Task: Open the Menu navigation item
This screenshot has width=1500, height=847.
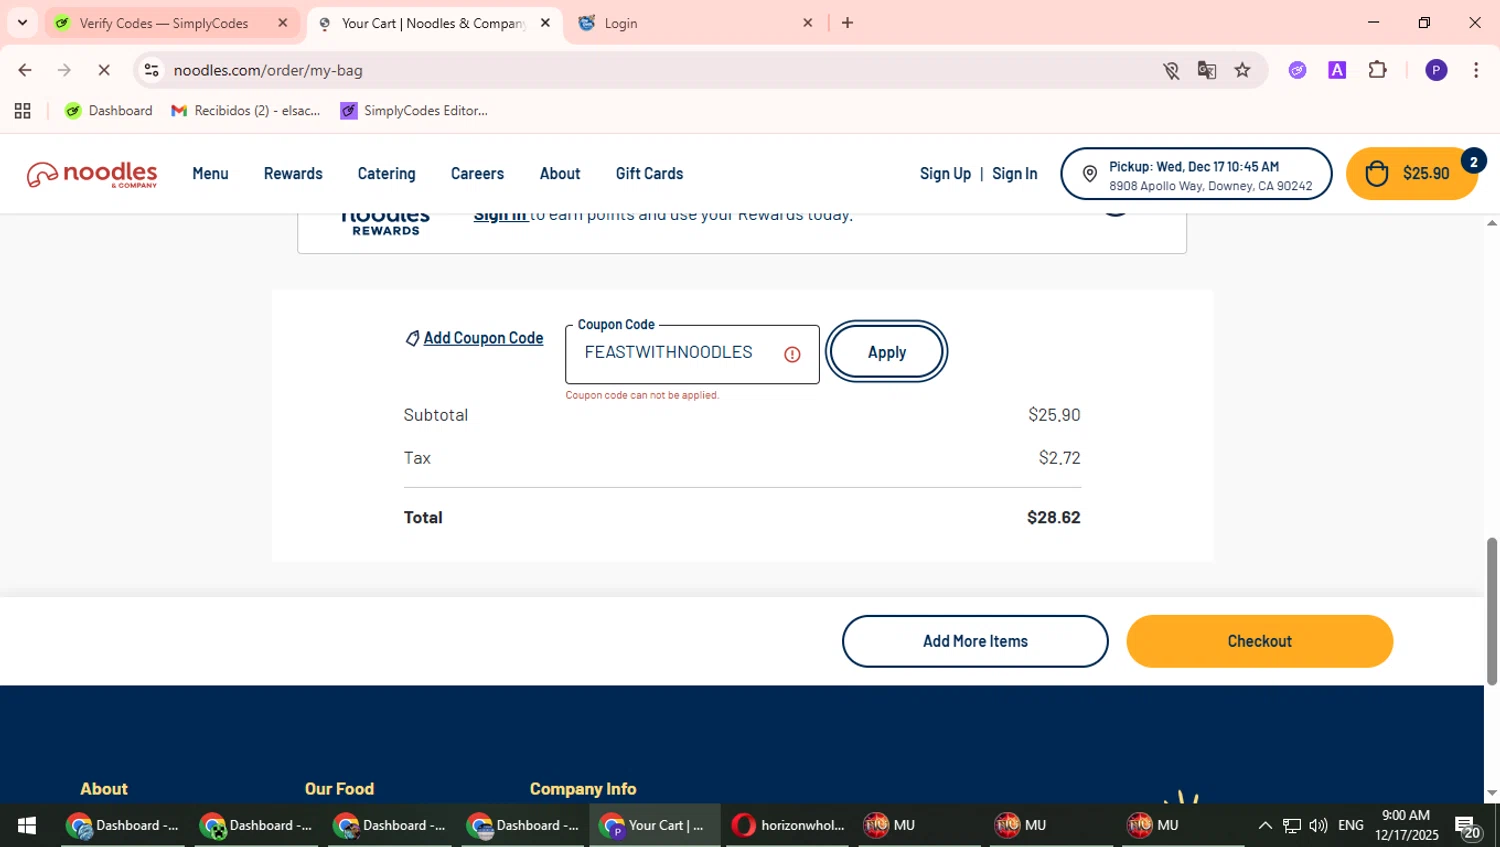Action: pos(210,174)
